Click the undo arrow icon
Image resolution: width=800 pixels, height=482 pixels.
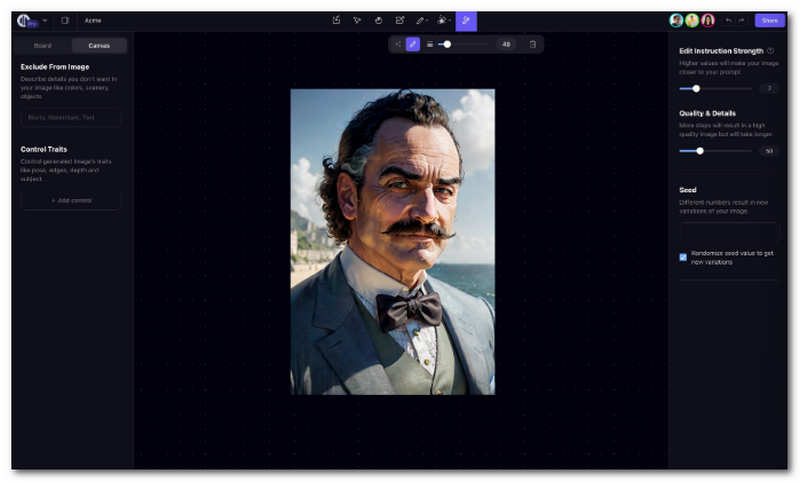coord(728,20)
